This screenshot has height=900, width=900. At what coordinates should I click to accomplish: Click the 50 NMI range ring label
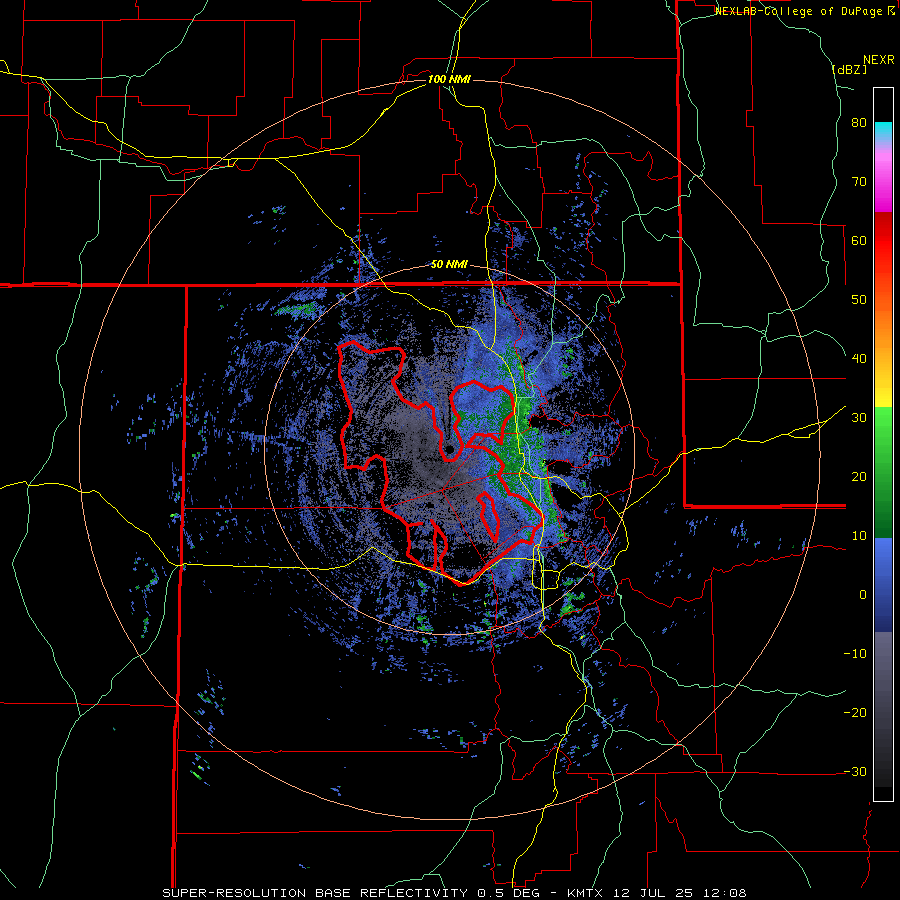(449, 265)
